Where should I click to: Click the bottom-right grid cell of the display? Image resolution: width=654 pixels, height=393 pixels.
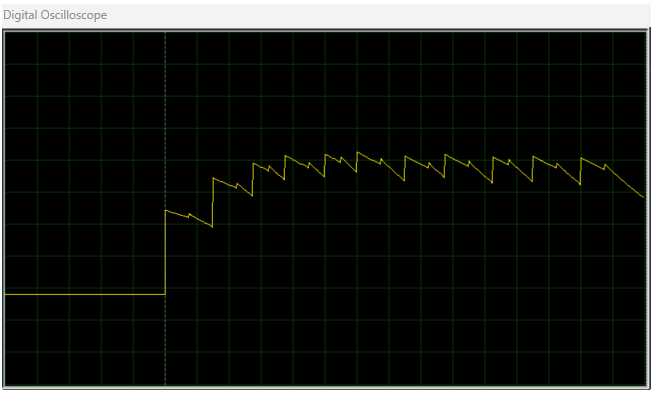[x=629, y=368]
